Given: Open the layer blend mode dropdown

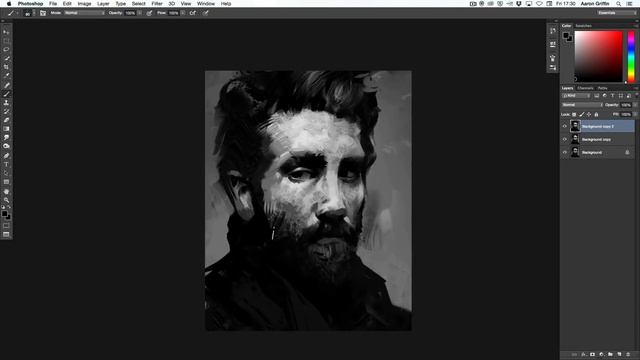Looking at the screenshot, I should (x=582, y=105).
